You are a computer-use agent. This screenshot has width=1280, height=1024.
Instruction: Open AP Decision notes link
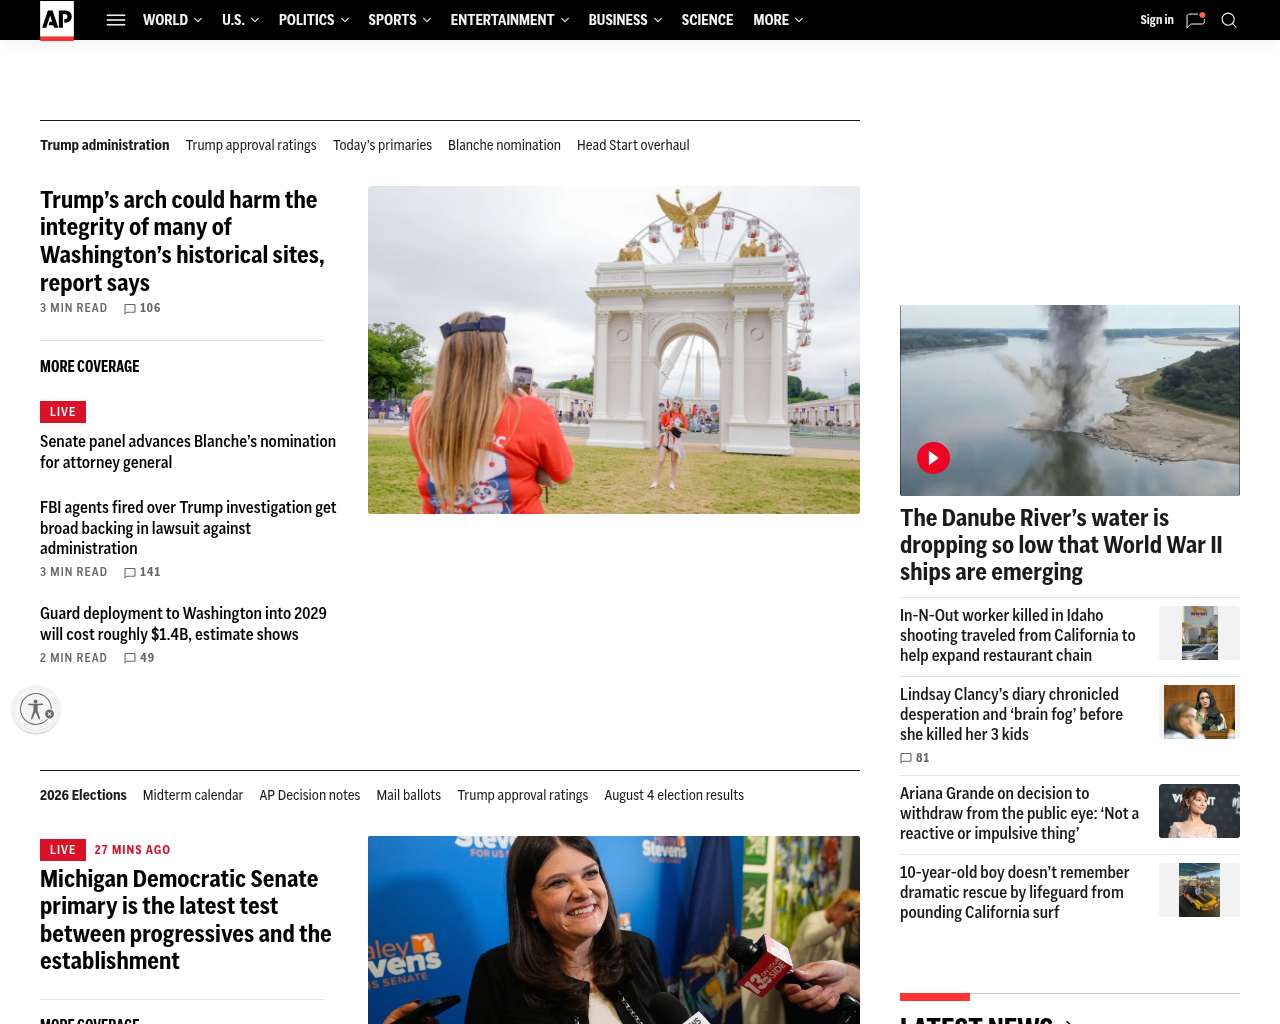coord(310,795)
